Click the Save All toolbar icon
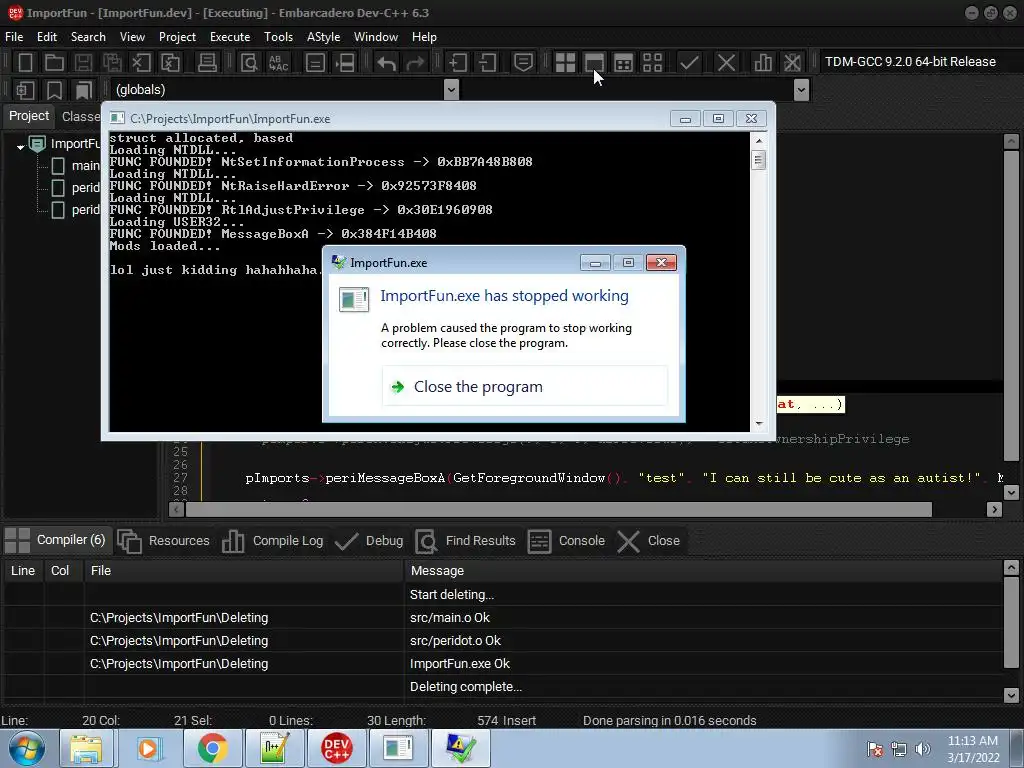 click(x=112, y=63)
